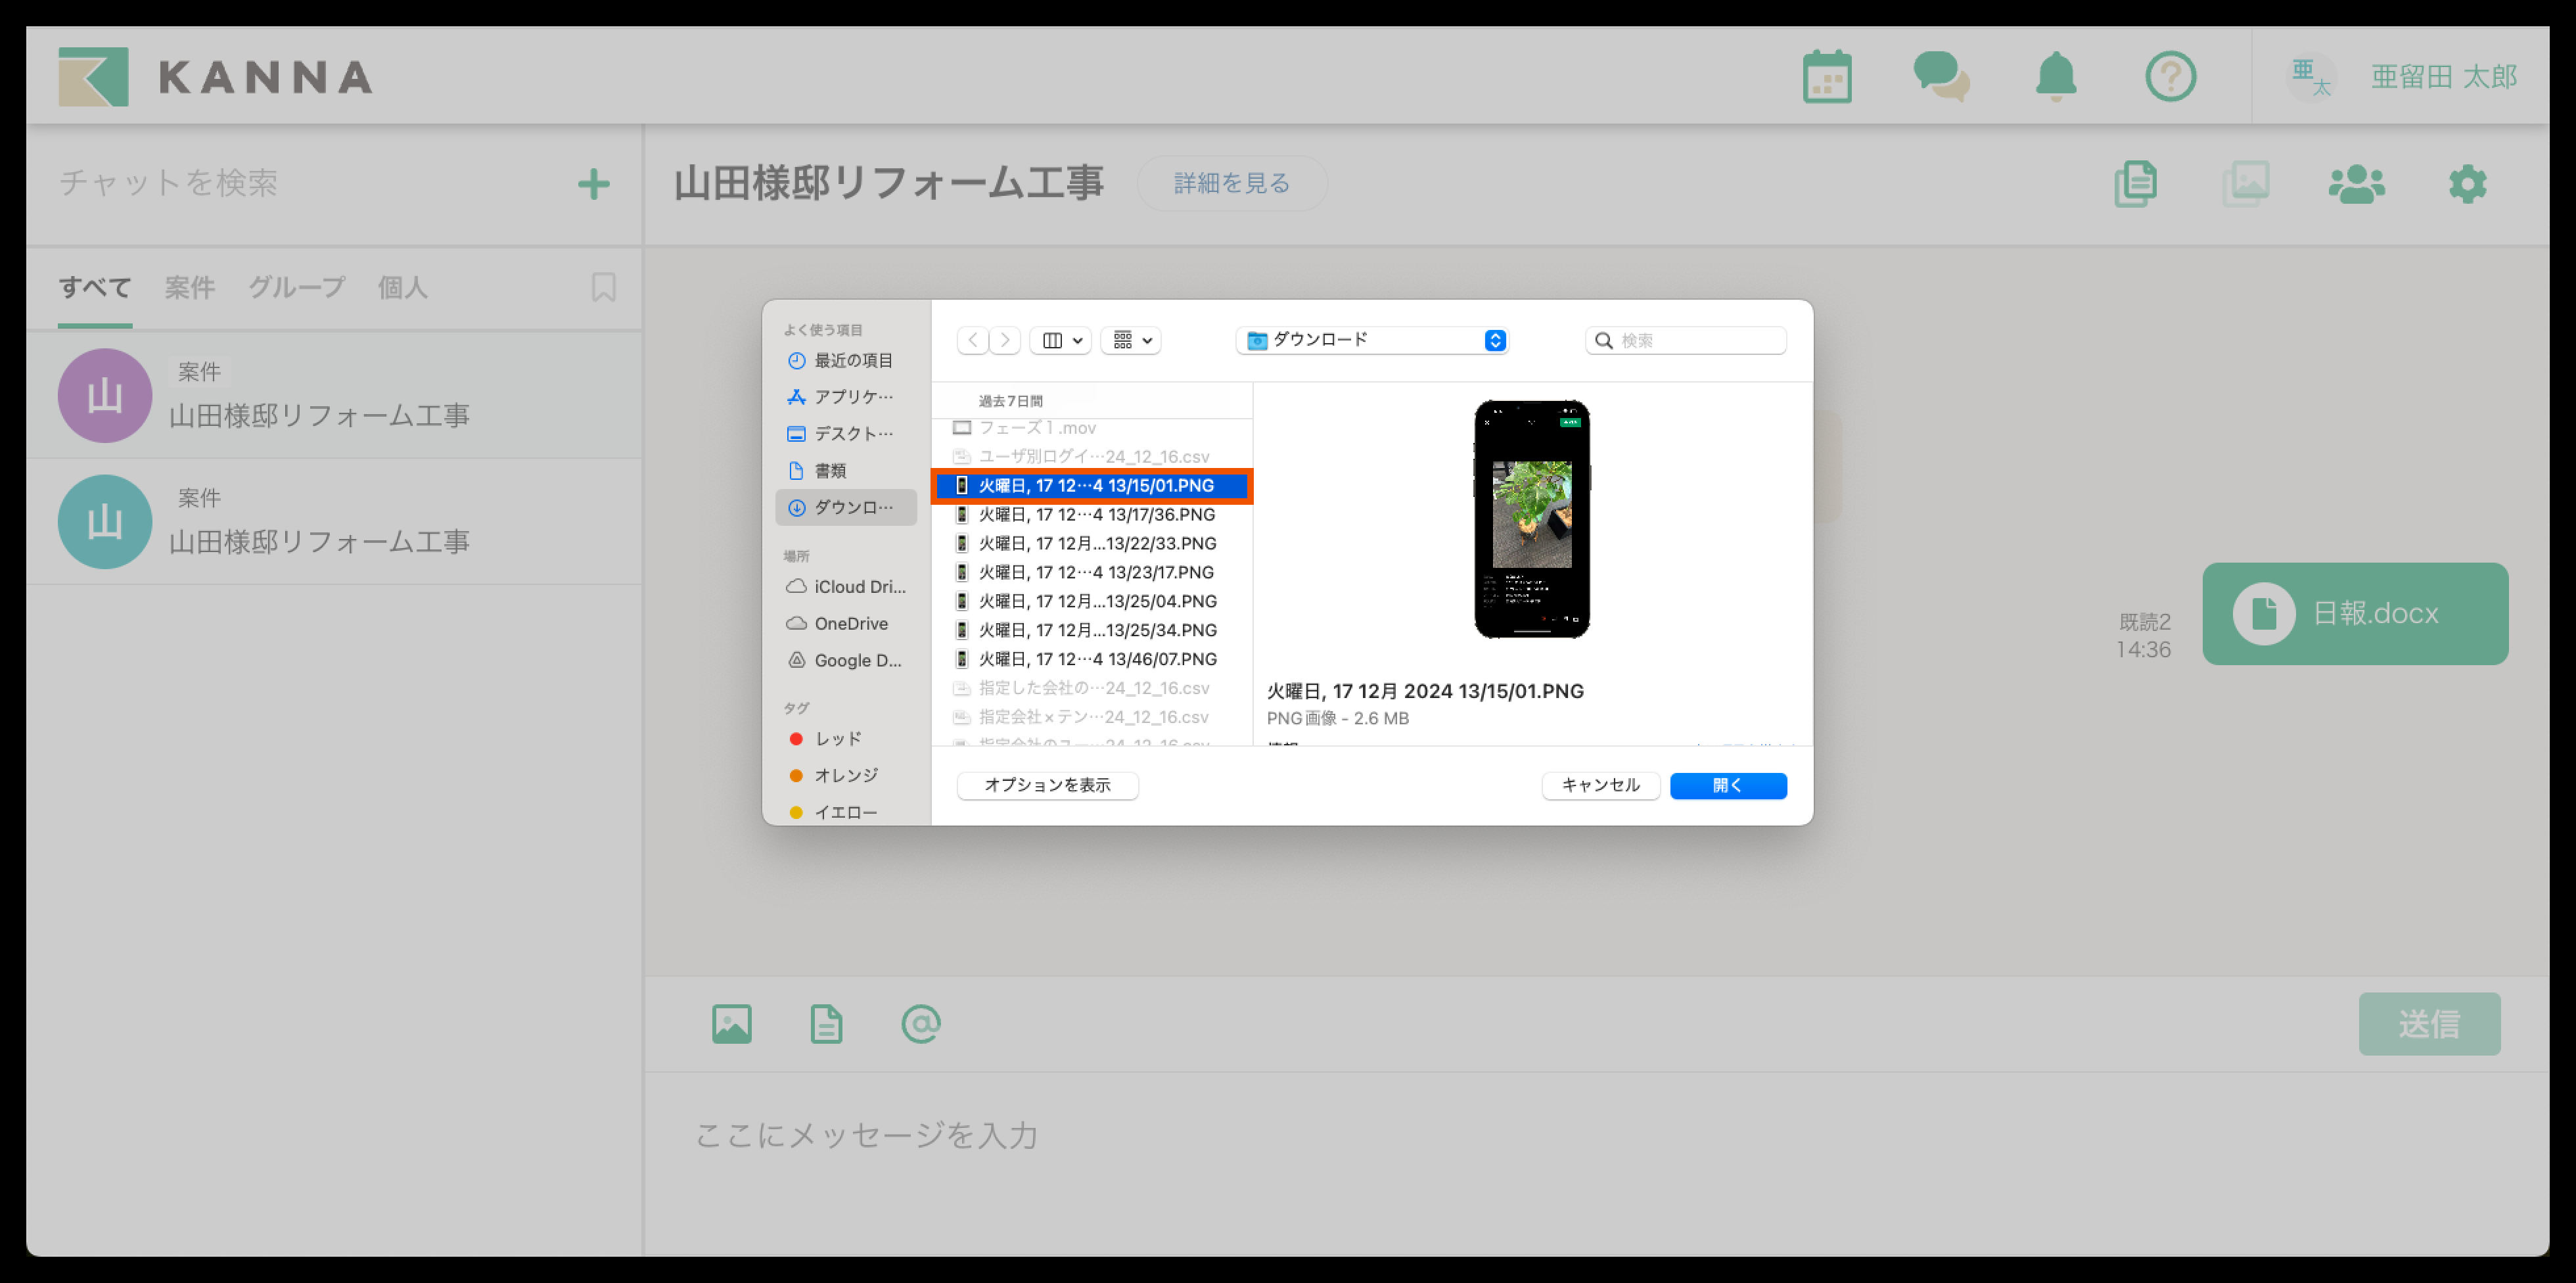This screenshot has width=2576, height=1283.
Task: Open chat settings gear icon
Action: pos(2467,184)
